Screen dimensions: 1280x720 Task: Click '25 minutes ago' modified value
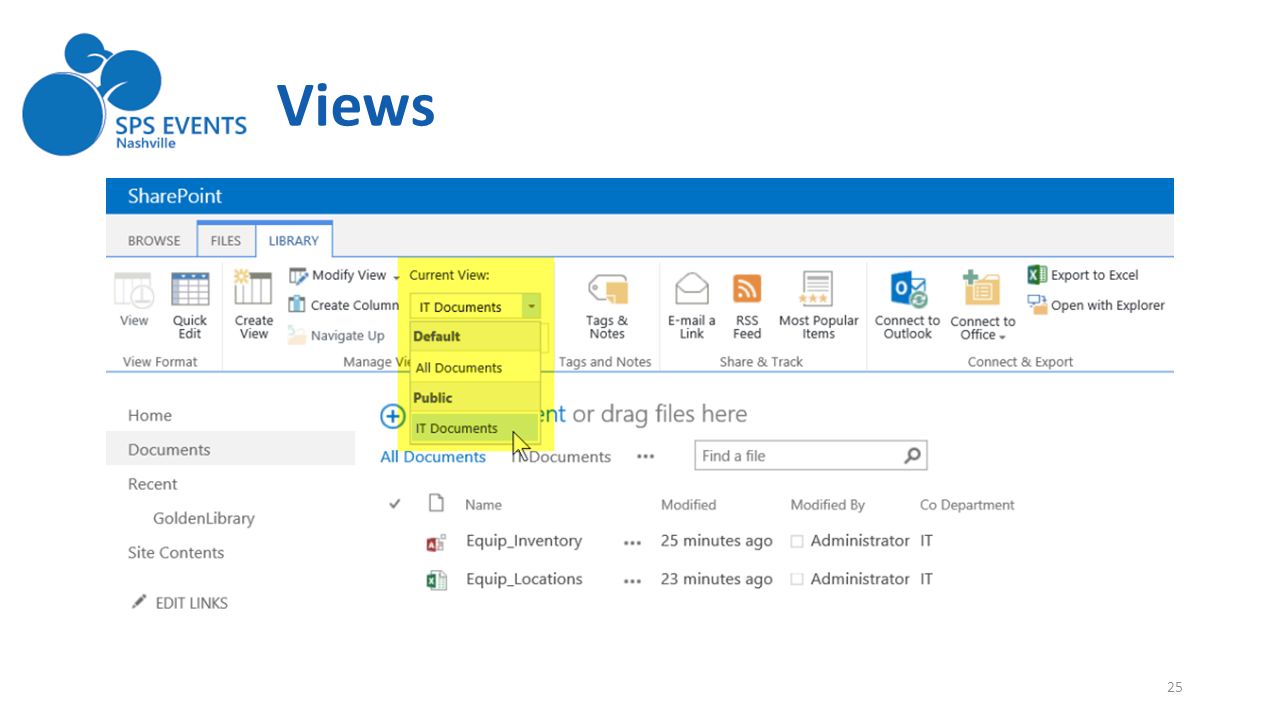point(717,541)
